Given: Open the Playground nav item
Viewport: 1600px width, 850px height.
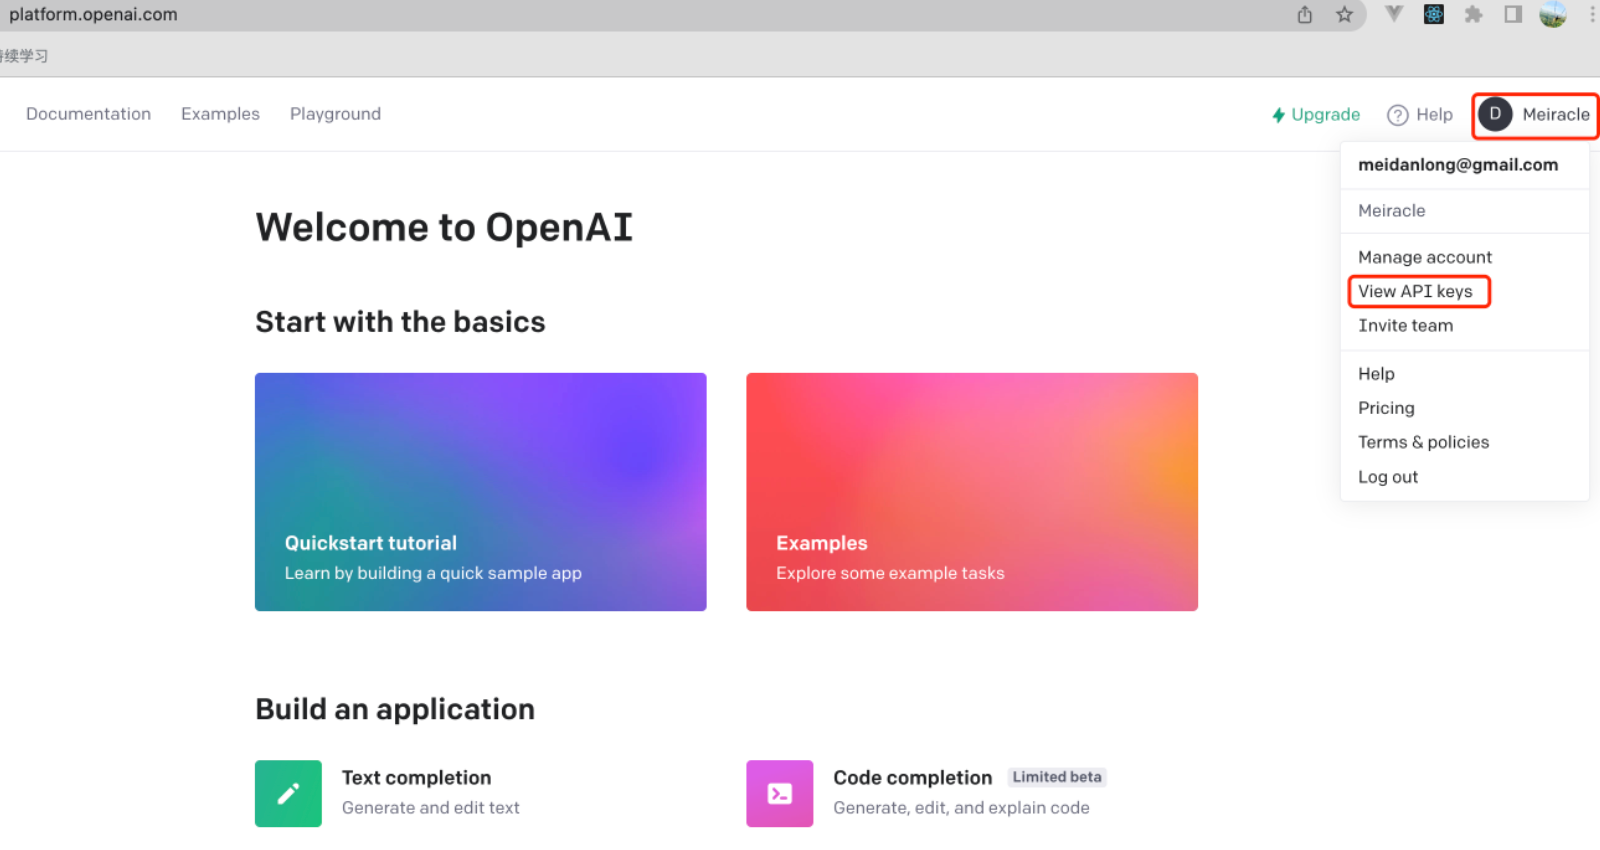Looking at the screenshot, I should (335, 114).
